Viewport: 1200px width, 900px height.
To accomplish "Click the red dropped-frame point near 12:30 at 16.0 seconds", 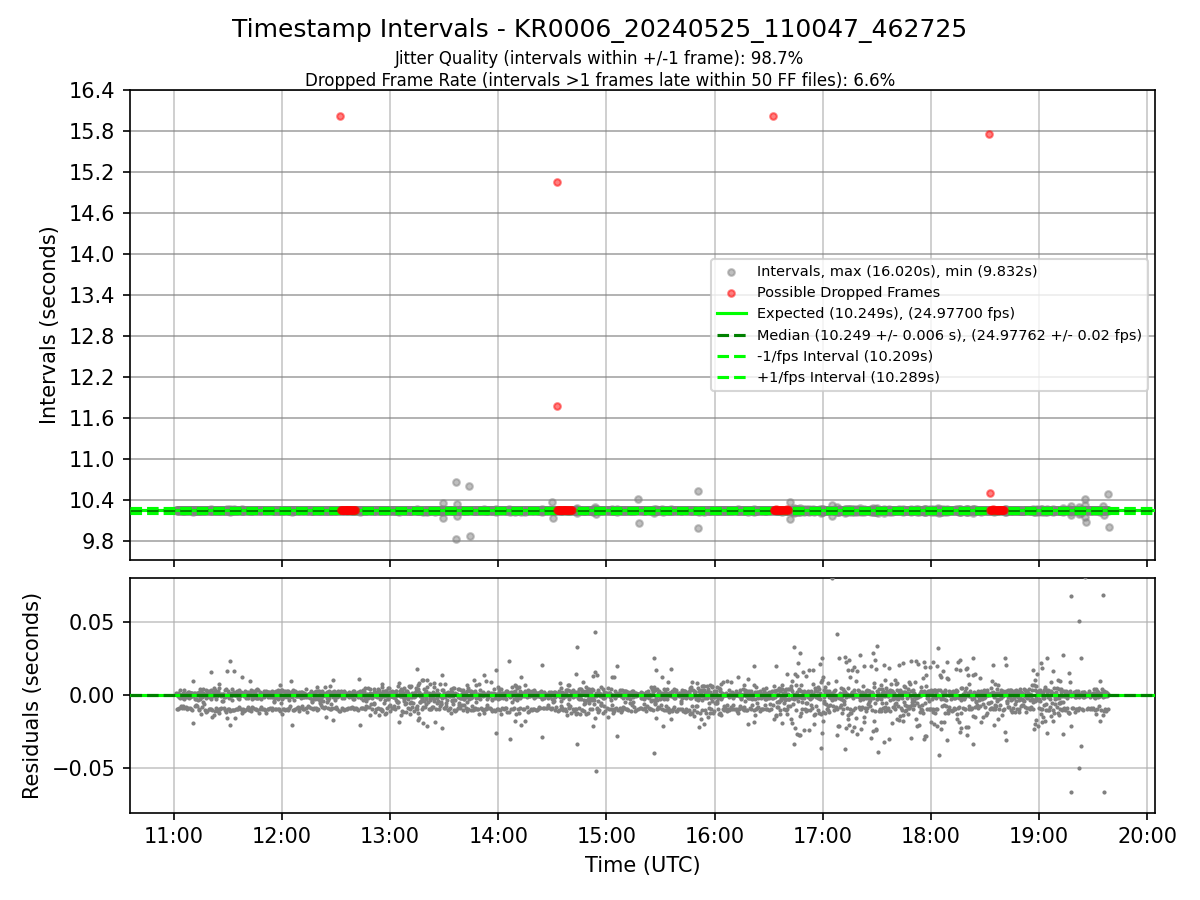I will (x=340, y=116).
